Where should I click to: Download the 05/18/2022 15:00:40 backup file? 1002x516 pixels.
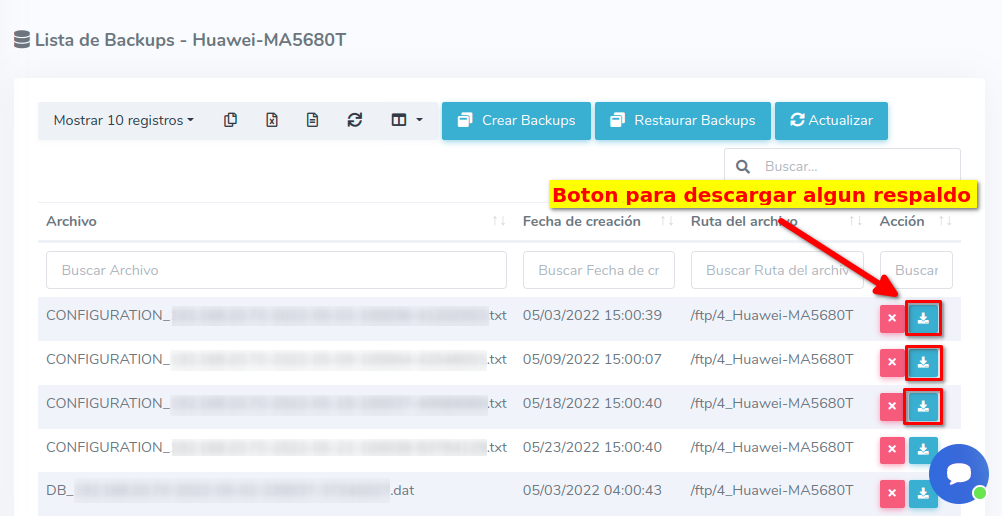[x=923, y=406]
